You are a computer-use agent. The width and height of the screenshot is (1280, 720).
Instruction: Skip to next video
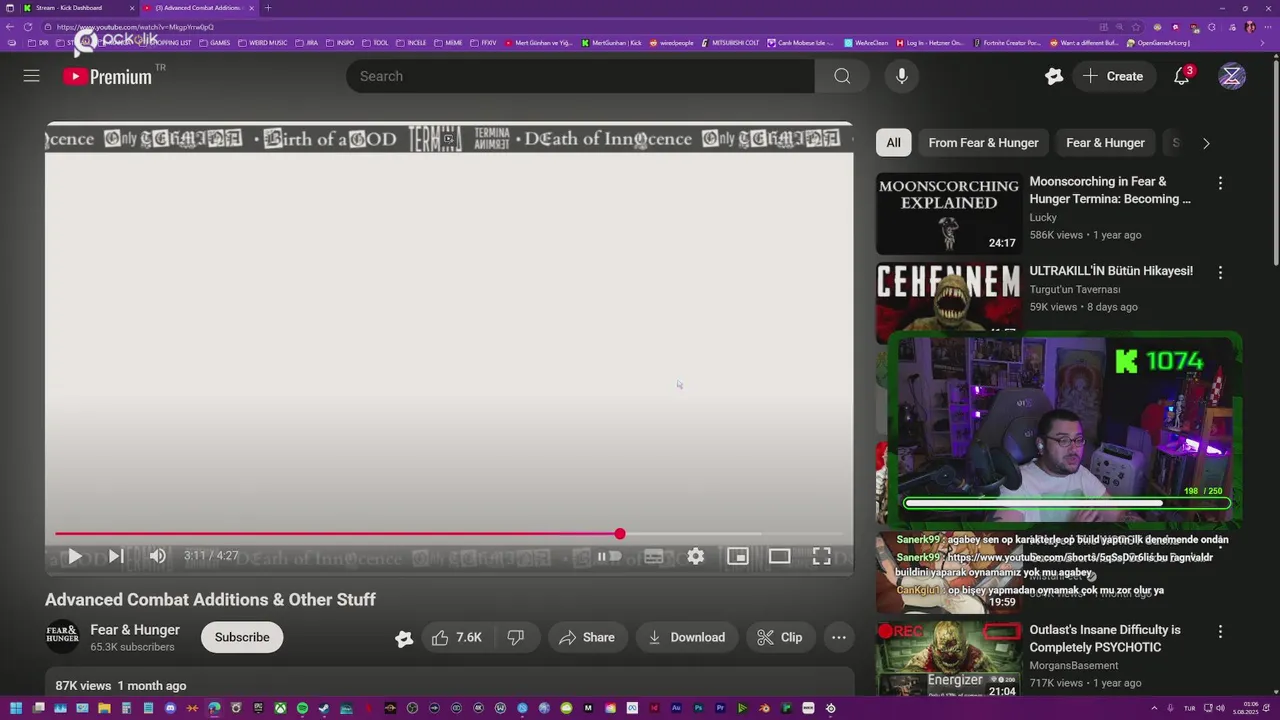pos(115,556)
